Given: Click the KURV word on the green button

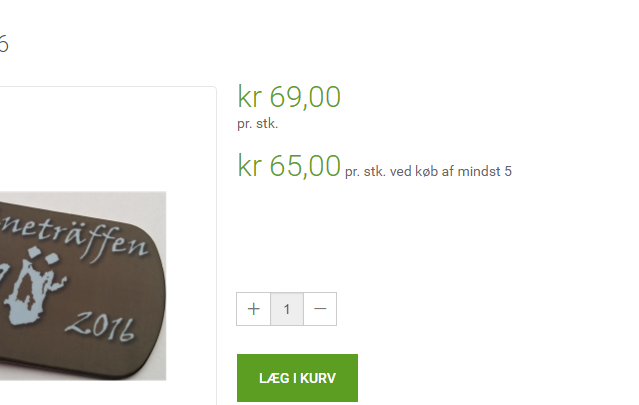Looking at the screenshot, I should (x=318, y=379).
